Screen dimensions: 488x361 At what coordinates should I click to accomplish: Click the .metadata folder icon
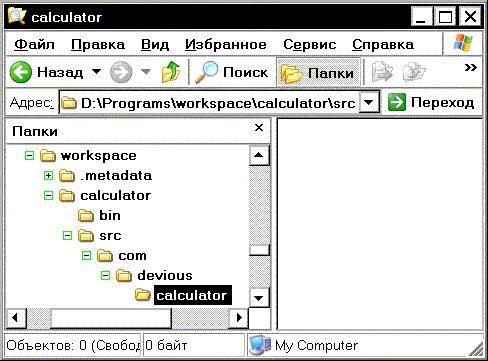(x=67, y=176)
